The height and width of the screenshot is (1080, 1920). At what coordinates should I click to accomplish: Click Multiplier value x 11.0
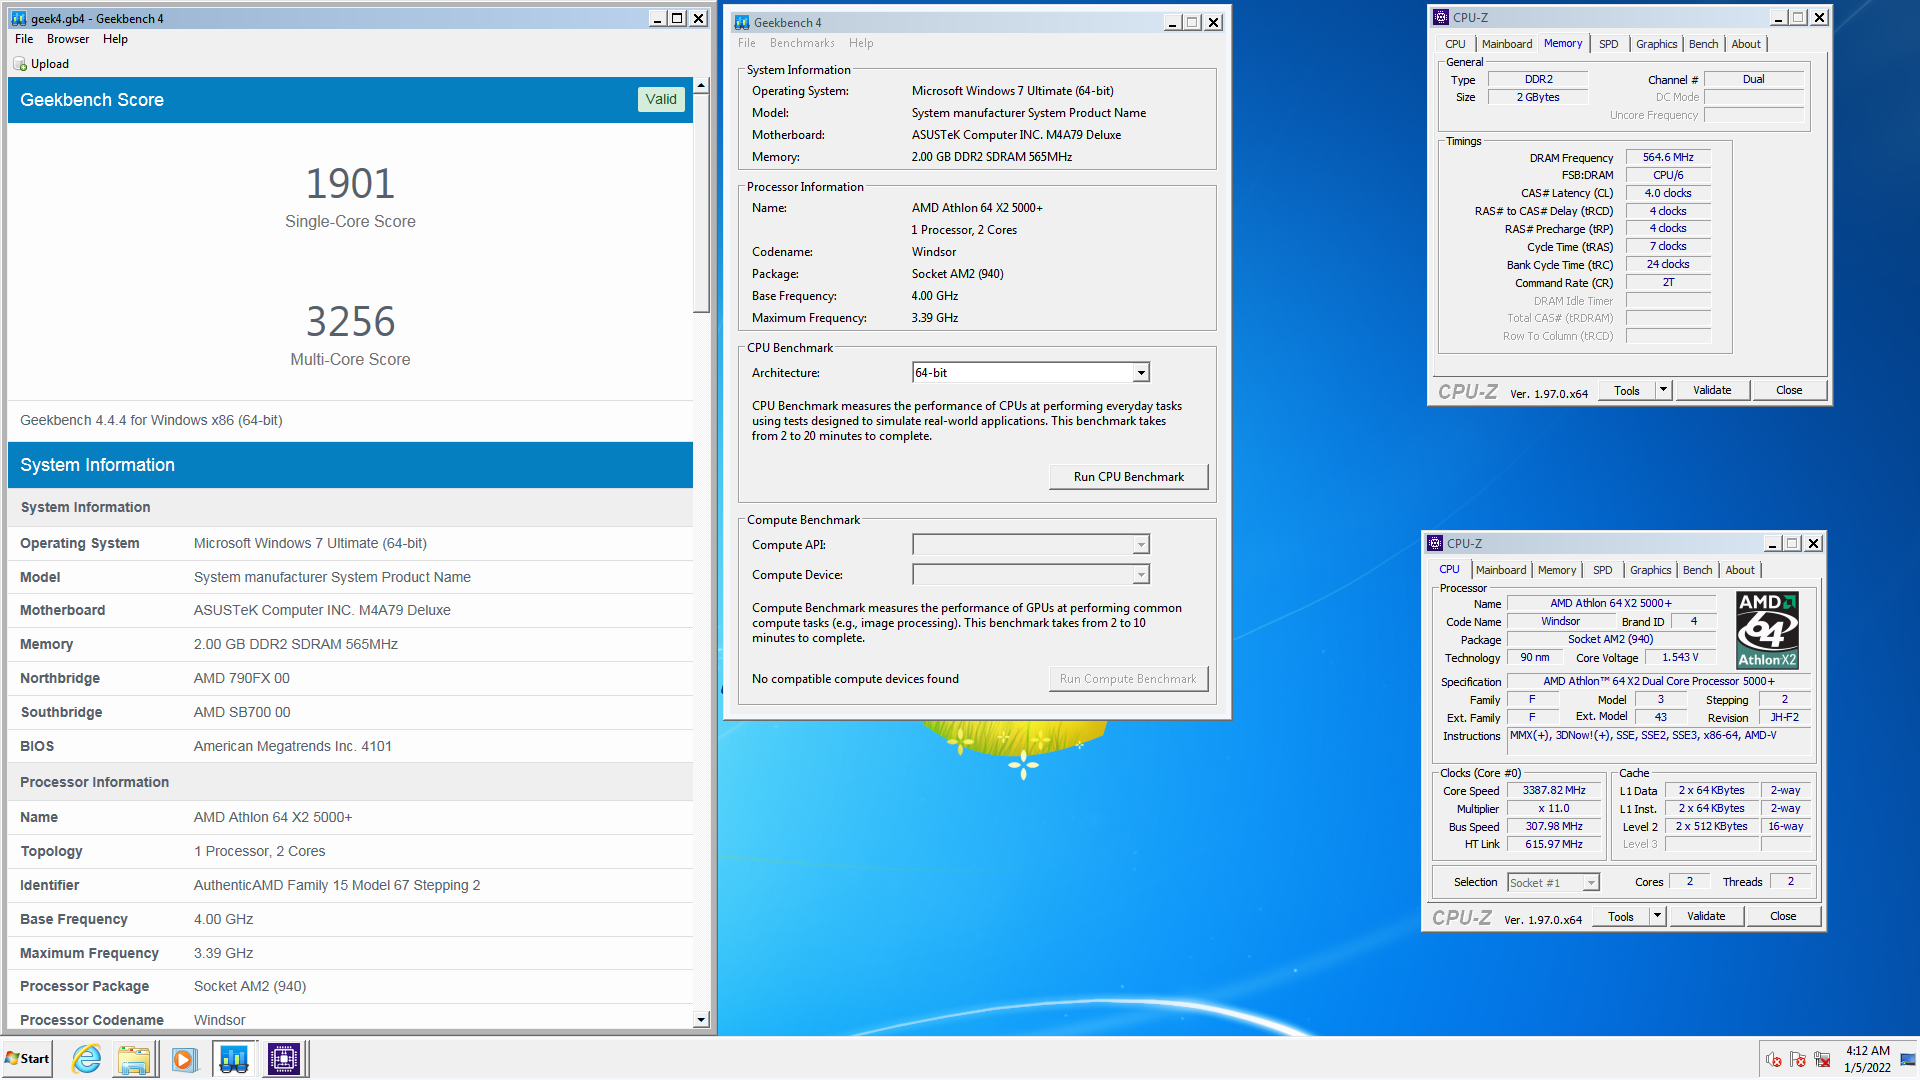pos(1554,808)
